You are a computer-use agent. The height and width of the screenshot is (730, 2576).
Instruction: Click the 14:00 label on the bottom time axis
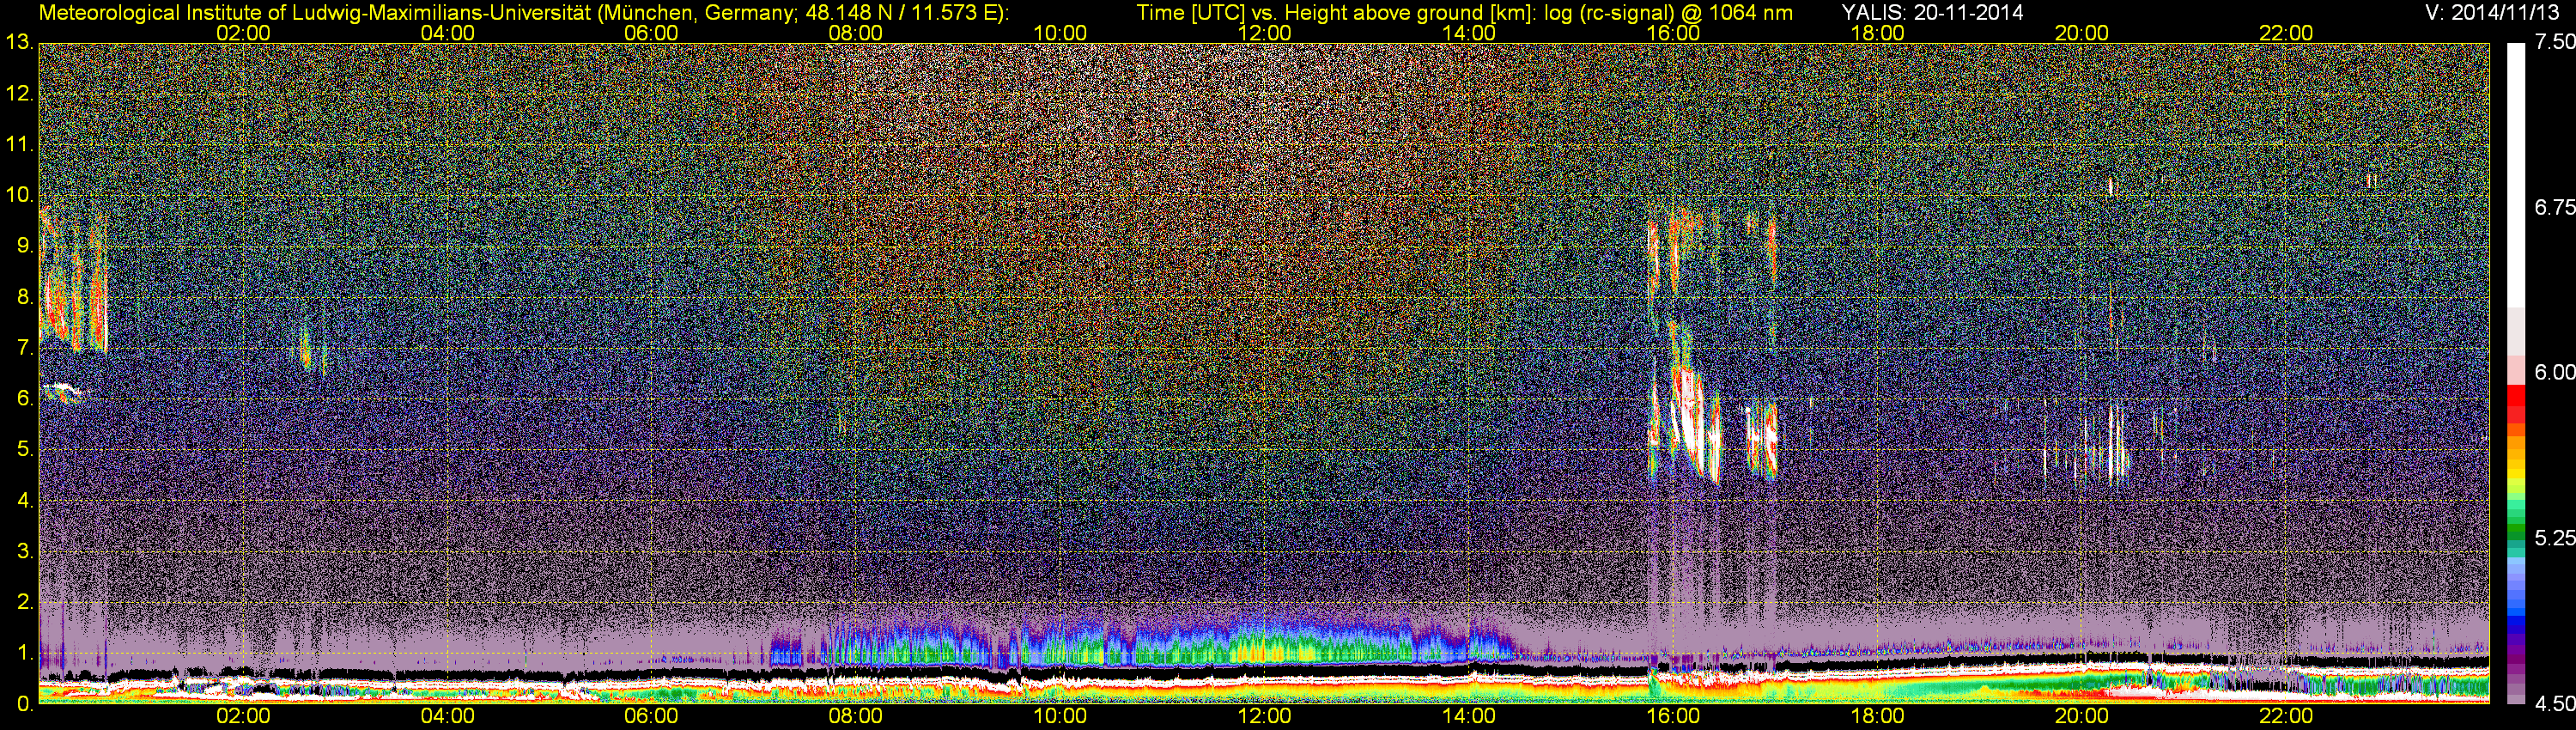click(1469, 717)
